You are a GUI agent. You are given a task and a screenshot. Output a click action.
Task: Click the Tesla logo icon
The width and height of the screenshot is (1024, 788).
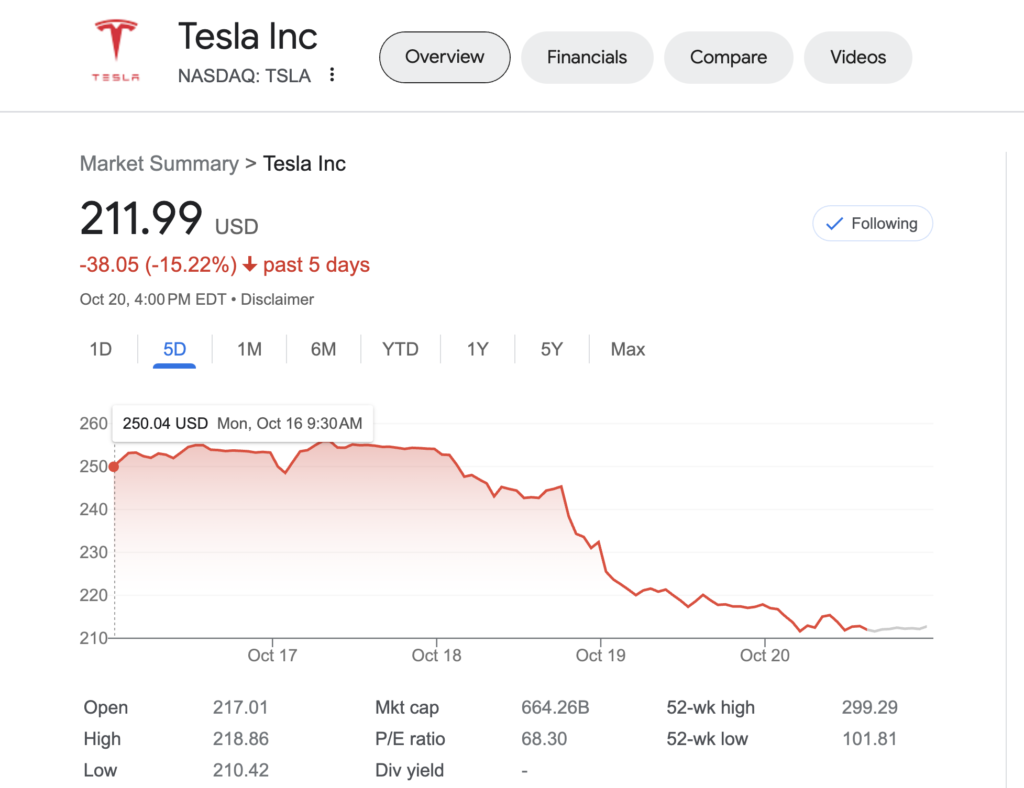(x=116, y=51)
